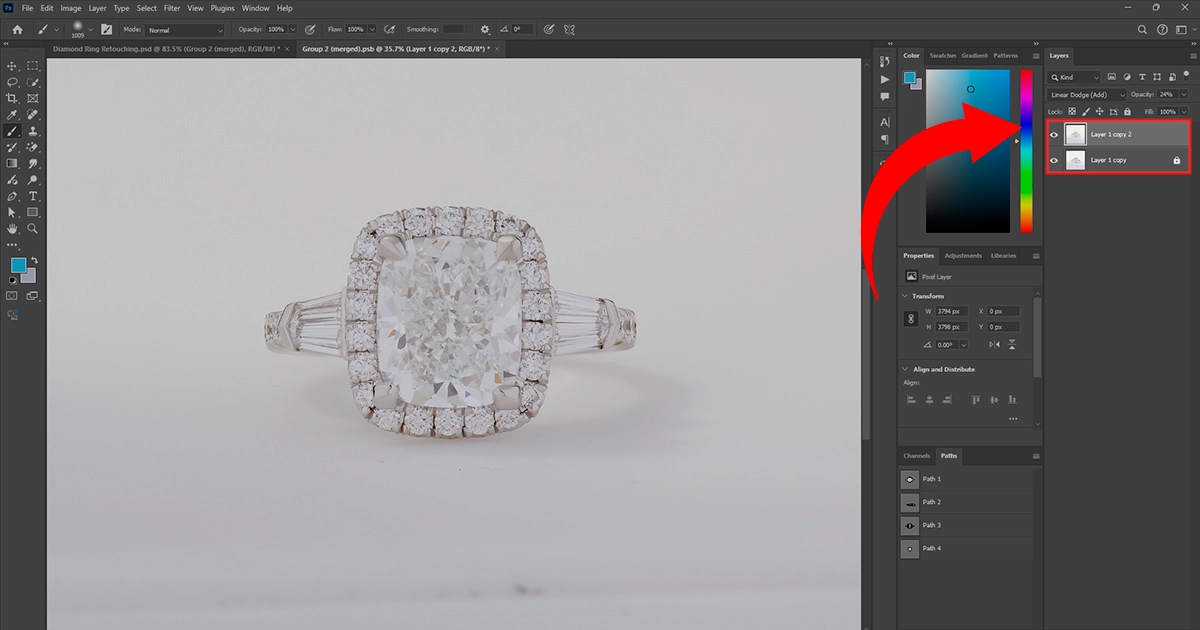Collapse the Transform section in Properties

click(905, 296)
